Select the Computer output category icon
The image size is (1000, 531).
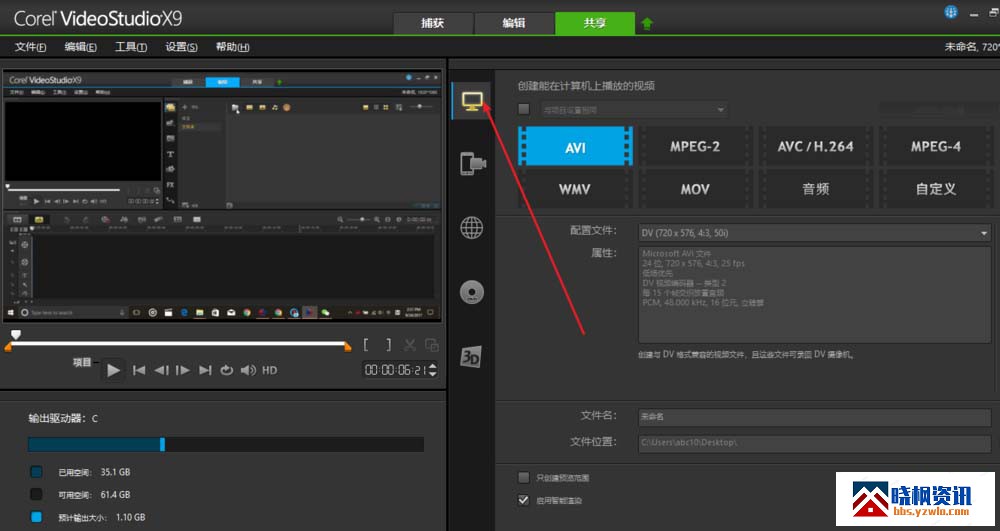(472, 101)
